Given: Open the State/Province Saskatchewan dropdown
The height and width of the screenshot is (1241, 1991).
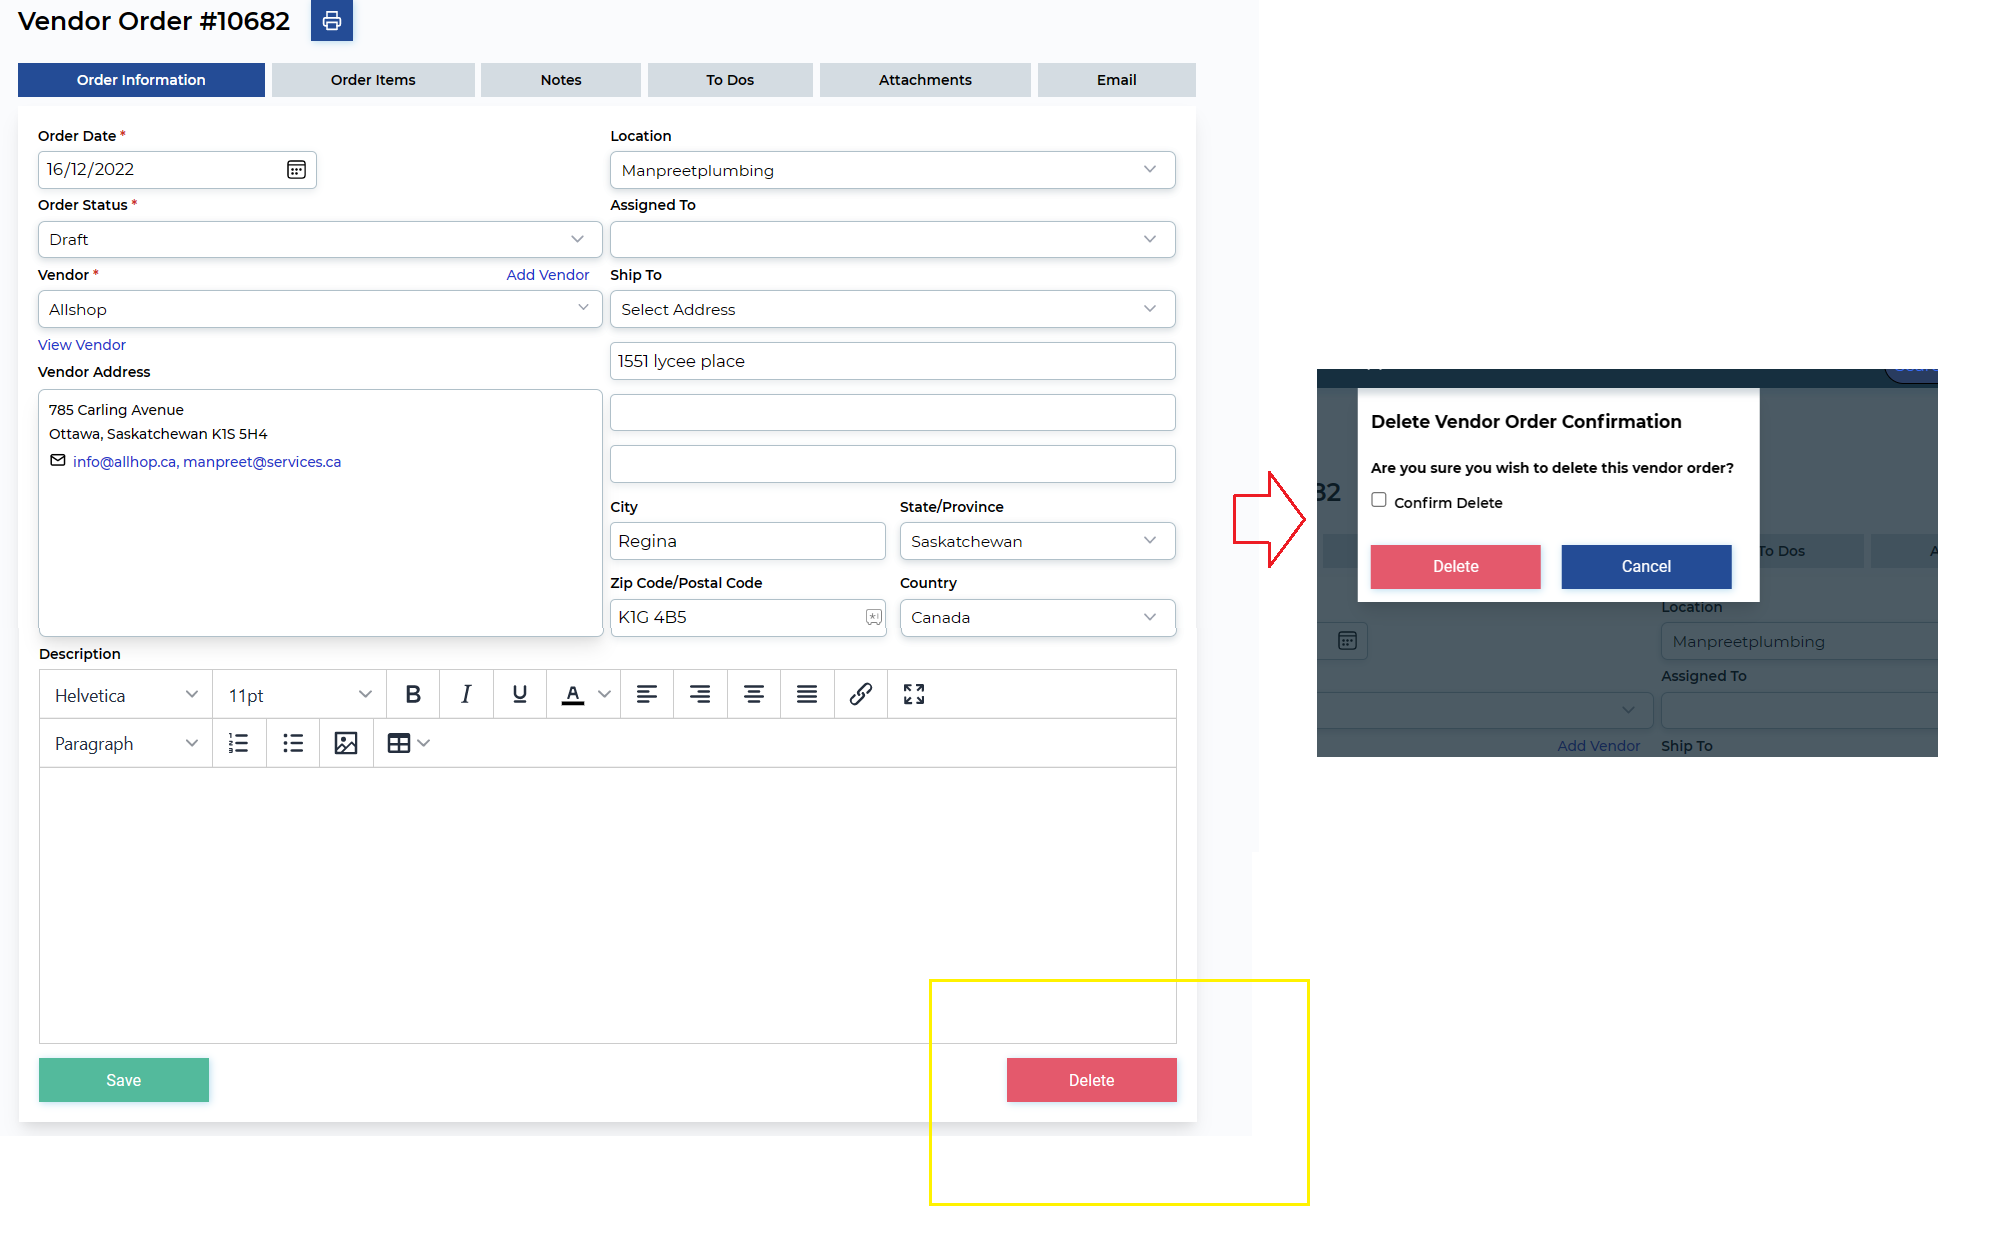Looking at the screenshot, I should [1036, 541].
